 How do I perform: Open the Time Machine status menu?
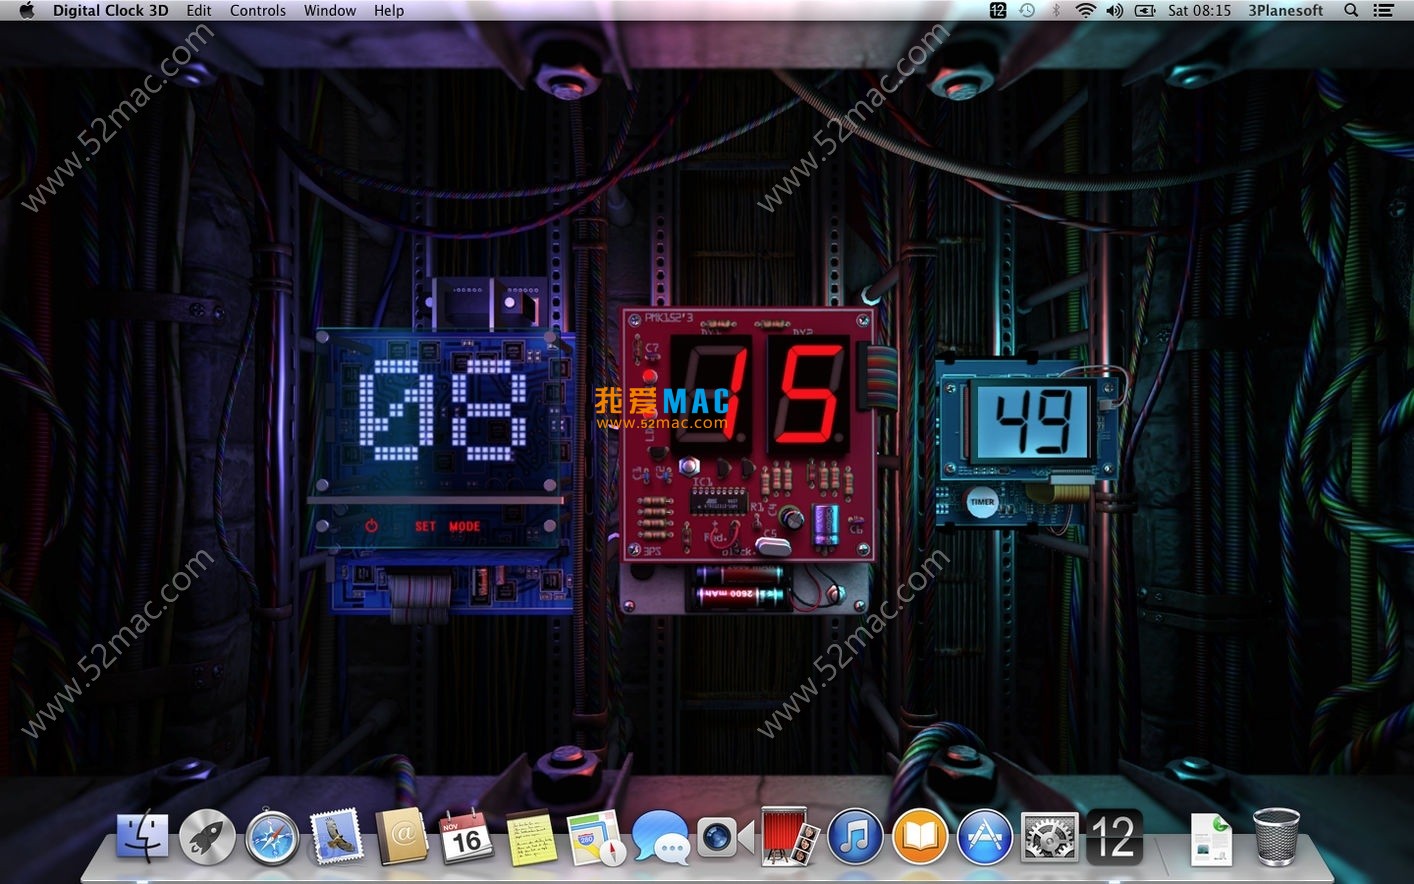click(x=1027, y=10)
